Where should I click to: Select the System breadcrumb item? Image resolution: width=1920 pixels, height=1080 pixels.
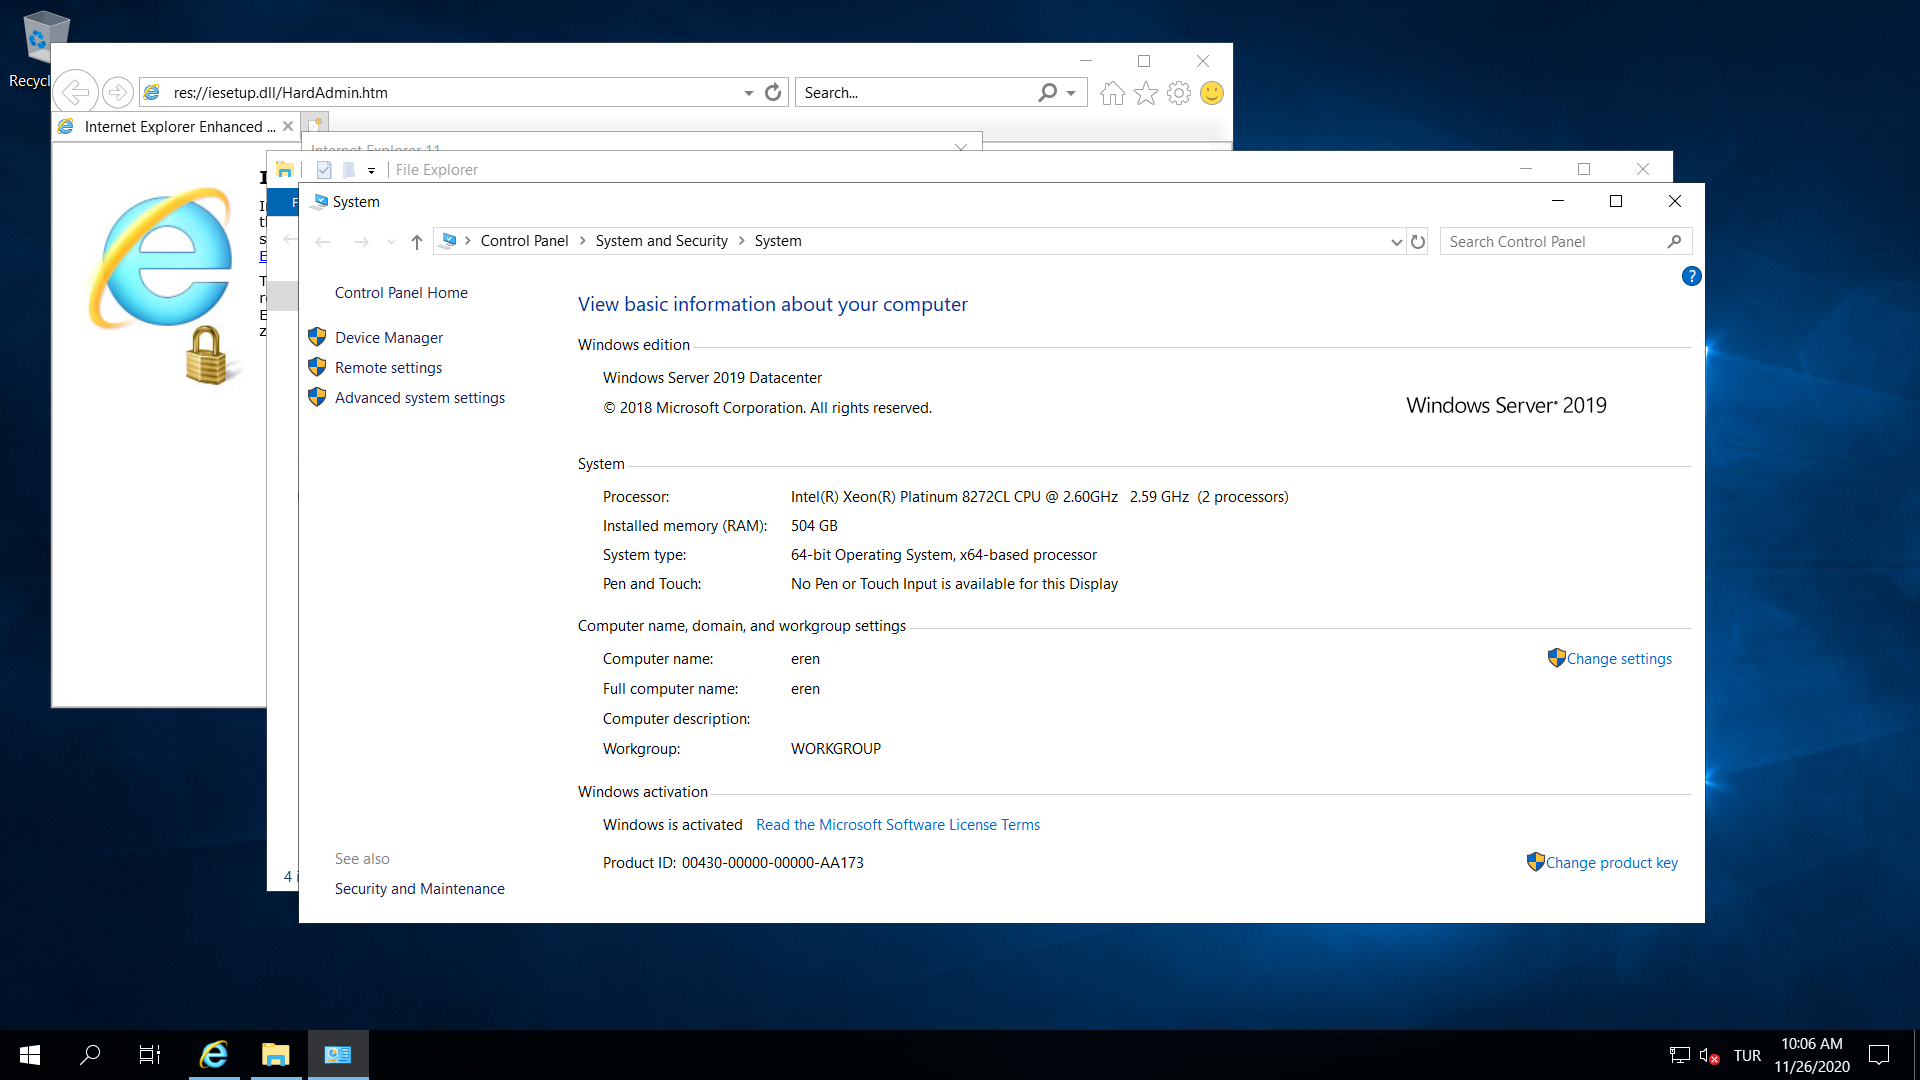[x=778, y=241]
